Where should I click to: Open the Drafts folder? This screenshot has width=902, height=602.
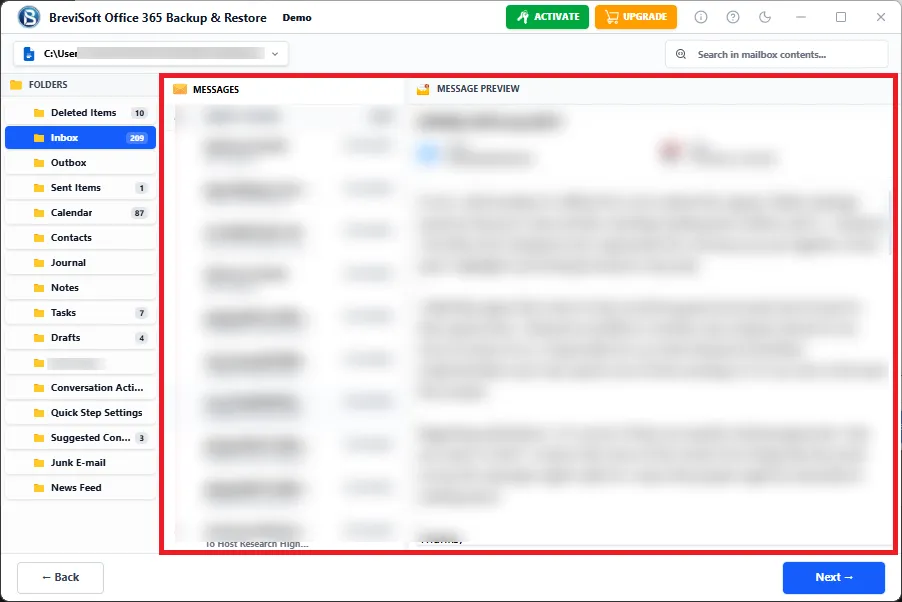pos(80,338)
